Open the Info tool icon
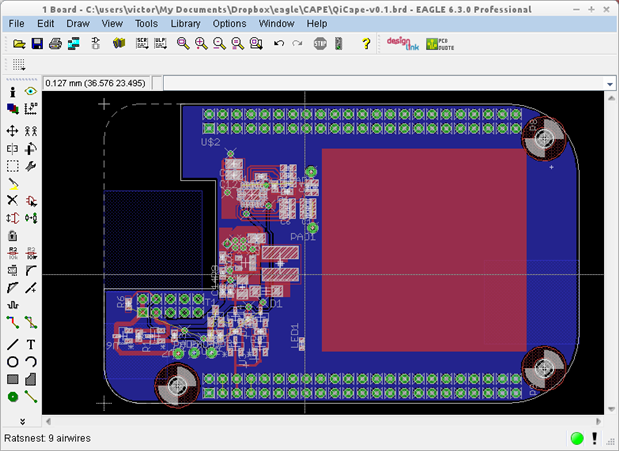 tap(13, 92)
